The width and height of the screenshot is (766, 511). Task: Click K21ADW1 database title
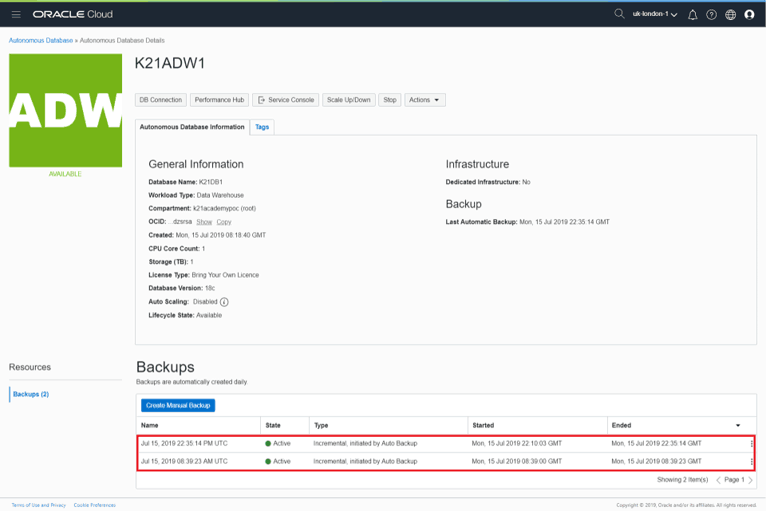coord(170,63)
